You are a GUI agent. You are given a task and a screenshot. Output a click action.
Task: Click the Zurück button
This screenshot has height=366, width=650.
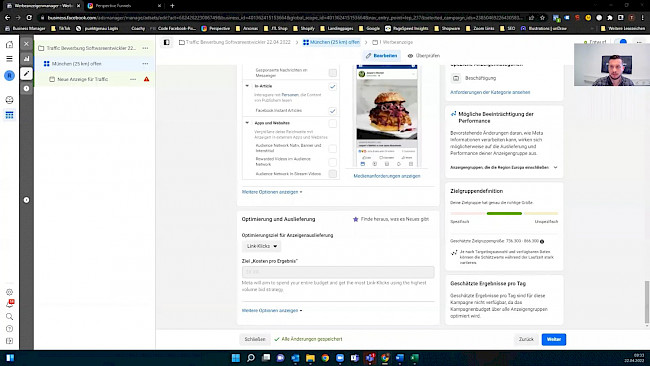pyautogui.click(x=526, y=339)
